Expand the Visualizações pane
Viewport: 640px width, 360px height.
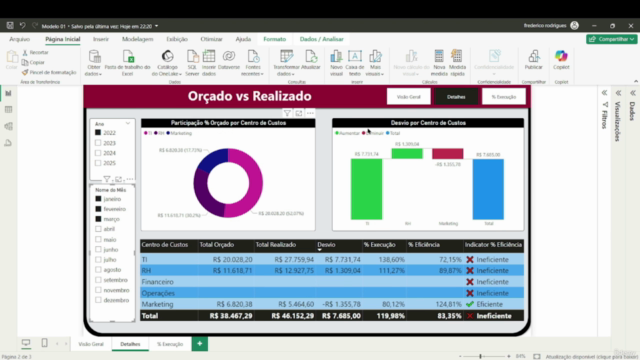coord(618,93)
